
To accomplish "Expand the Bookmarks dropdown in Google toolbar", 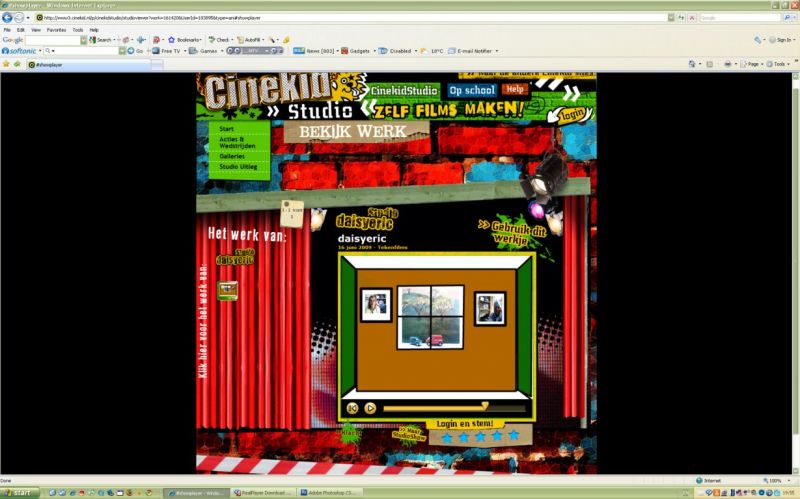I will click(186, 40).
